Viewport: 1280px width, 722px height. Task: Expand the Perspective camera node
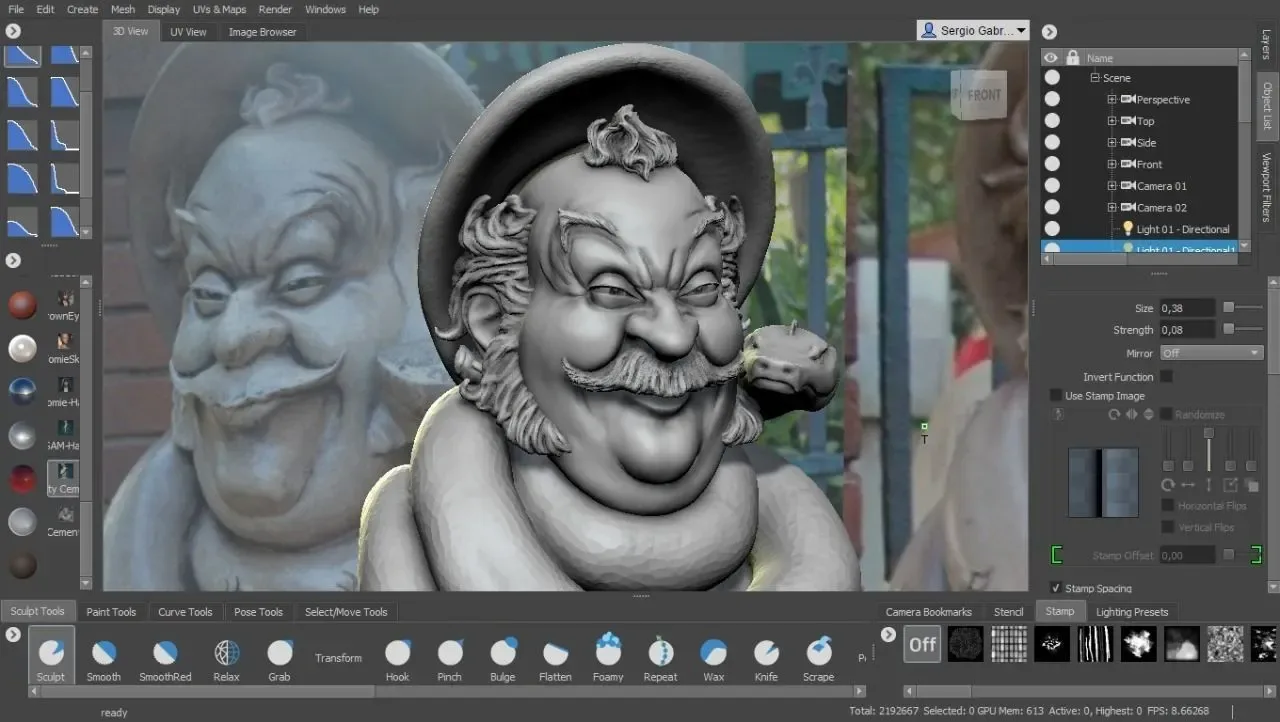1112,99
